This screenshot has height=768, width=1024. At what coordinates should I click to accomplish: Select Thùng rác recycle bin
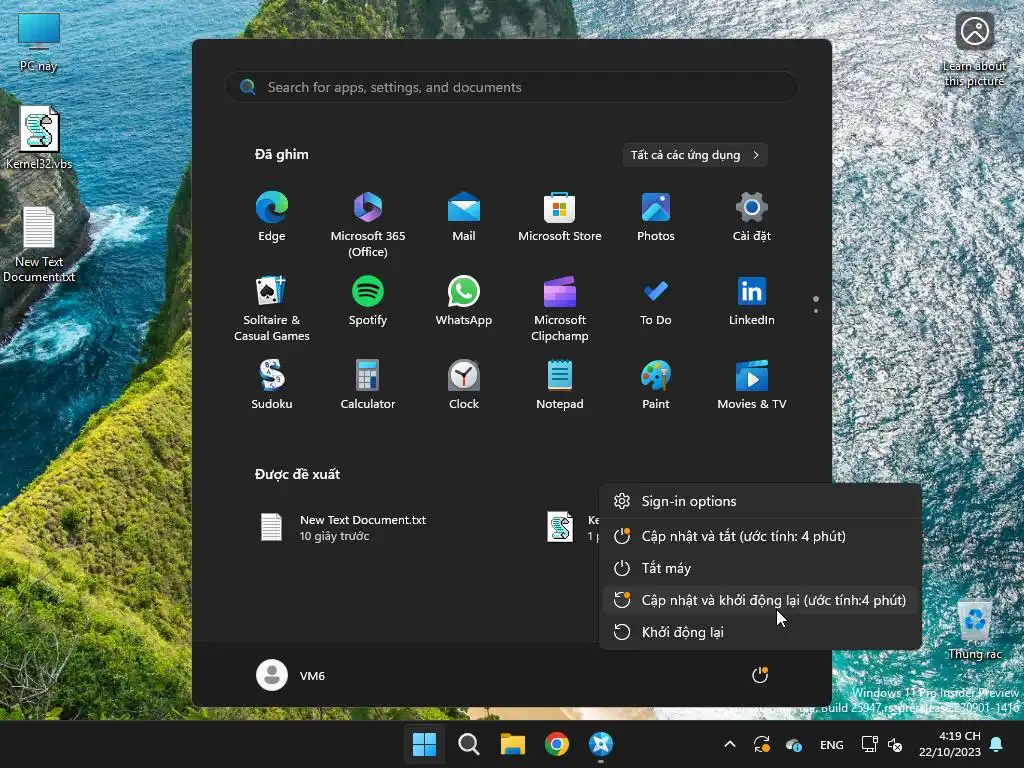click(x=974, y=630)
